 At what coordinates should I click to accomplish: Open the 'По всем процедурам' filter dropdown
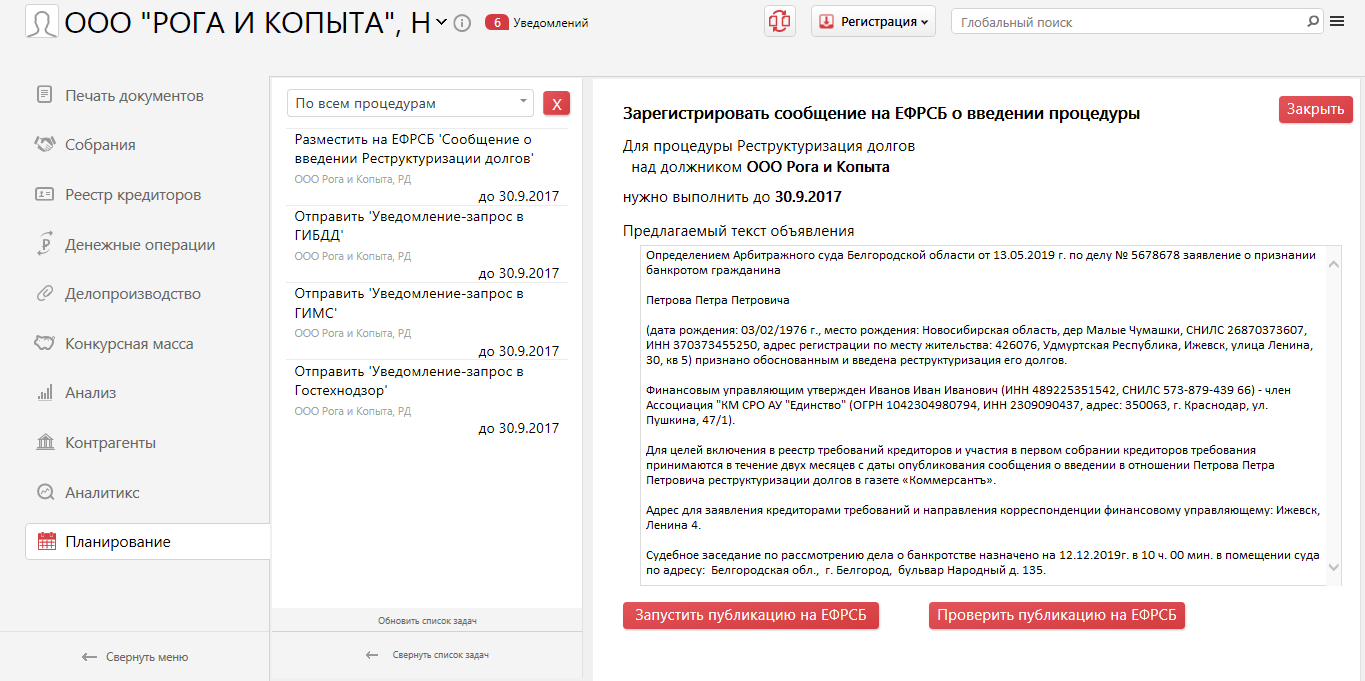tap(411, 103)
